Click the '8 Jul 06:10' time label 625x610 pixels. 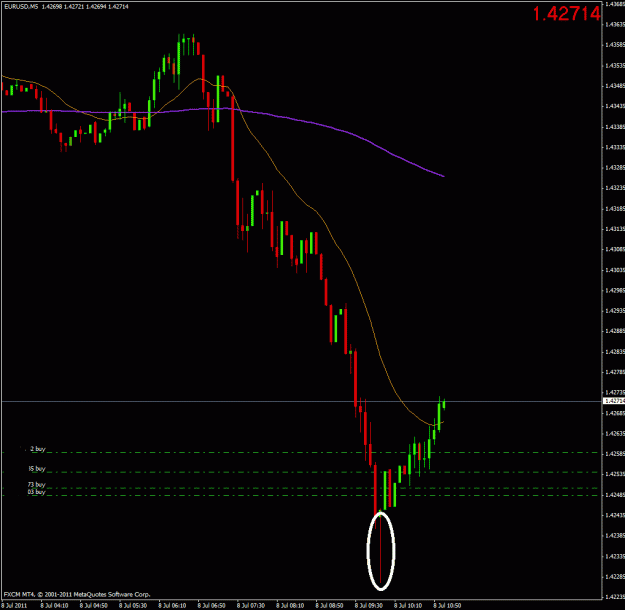(172, 606)
